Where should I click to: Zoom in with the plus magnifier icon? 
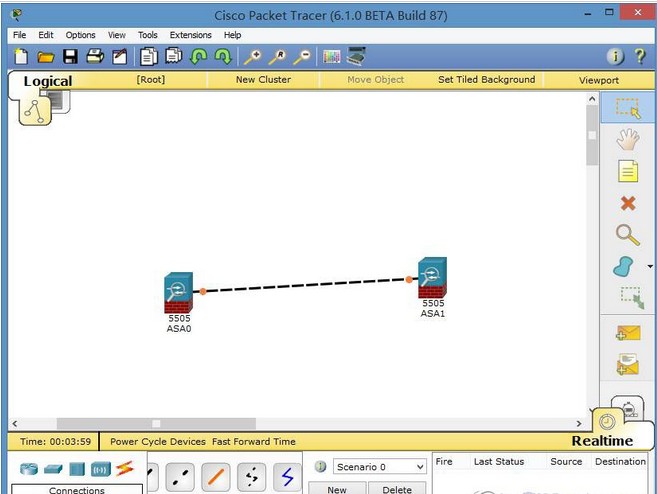(x=253, y=57)
